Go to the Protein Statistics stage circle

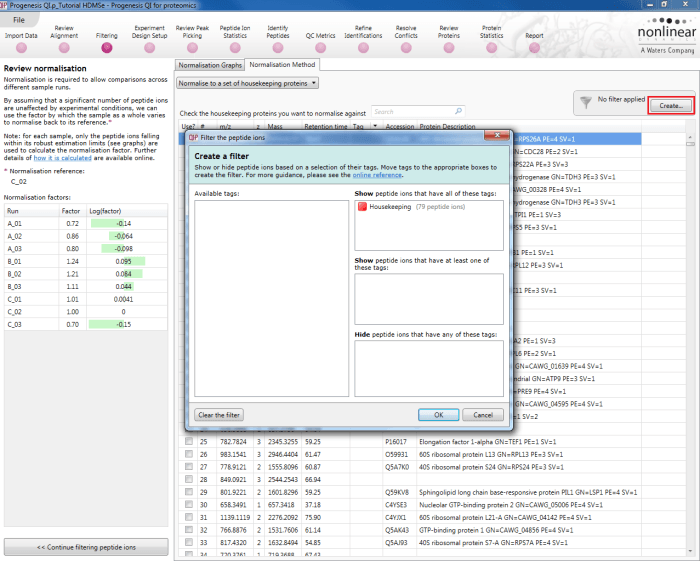tap(492, 48)
